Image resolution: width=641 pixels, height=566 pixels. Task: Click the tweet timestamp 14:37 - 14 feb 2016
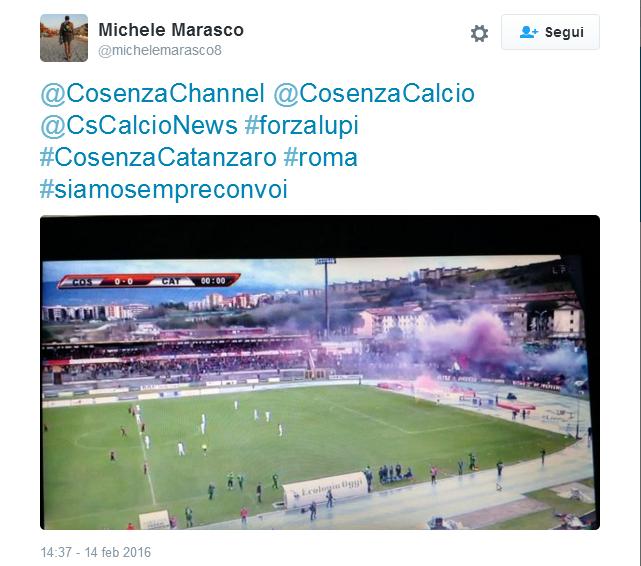(95, 553)
